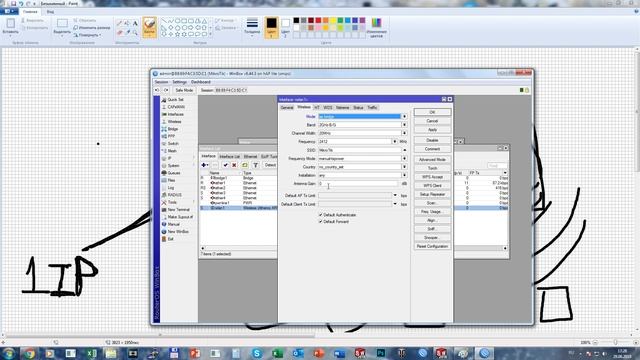Open Bridge in WinBox sidebar

point(173,129)
